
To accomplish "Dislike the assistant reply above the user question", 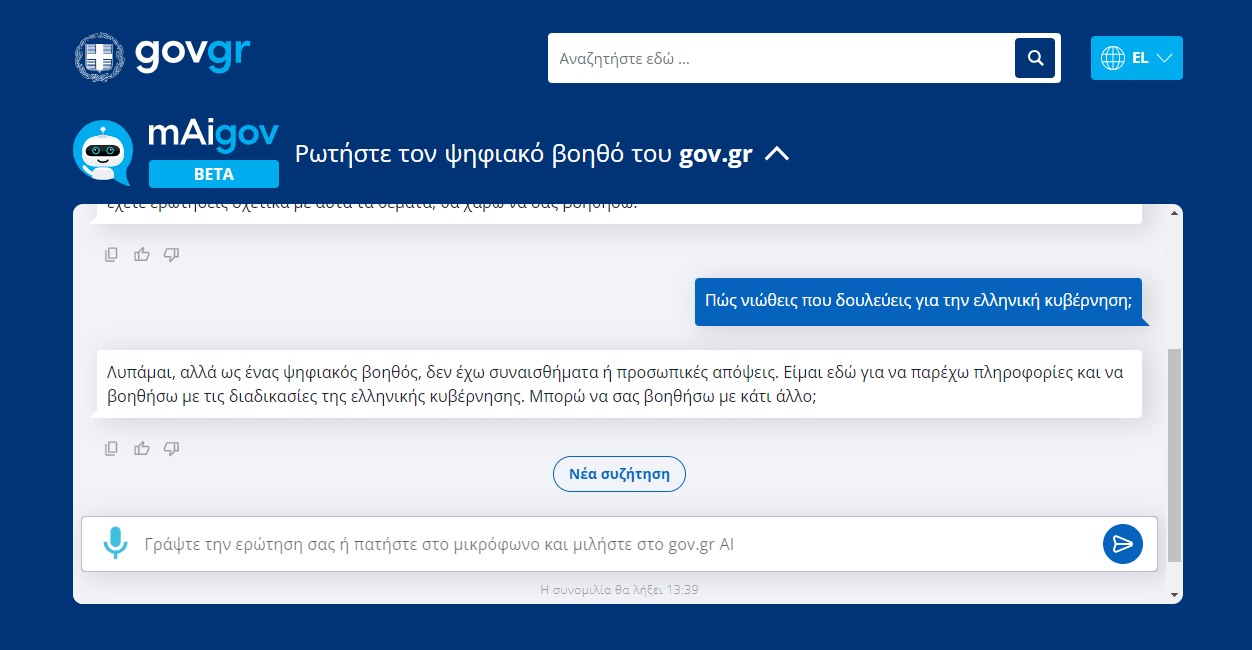I will tap(171, 255).
